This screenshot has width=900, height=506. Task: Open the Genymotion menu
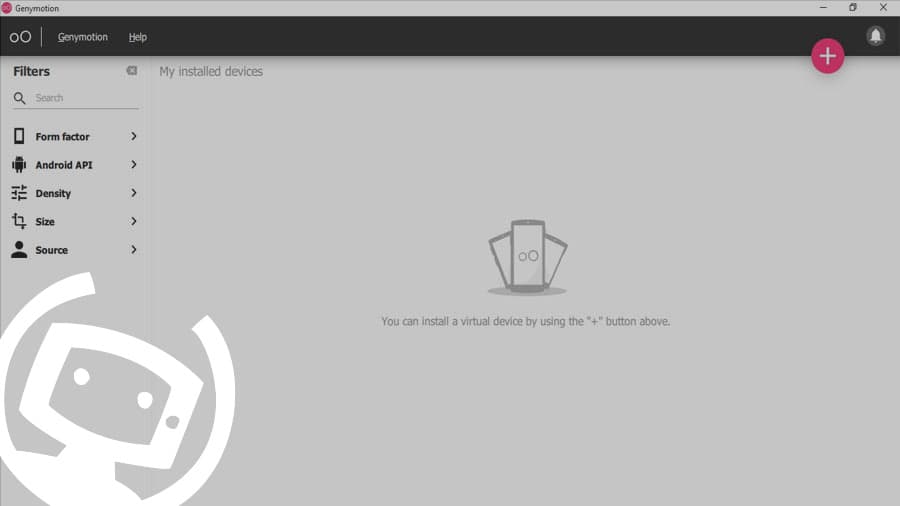click(83, 37)
